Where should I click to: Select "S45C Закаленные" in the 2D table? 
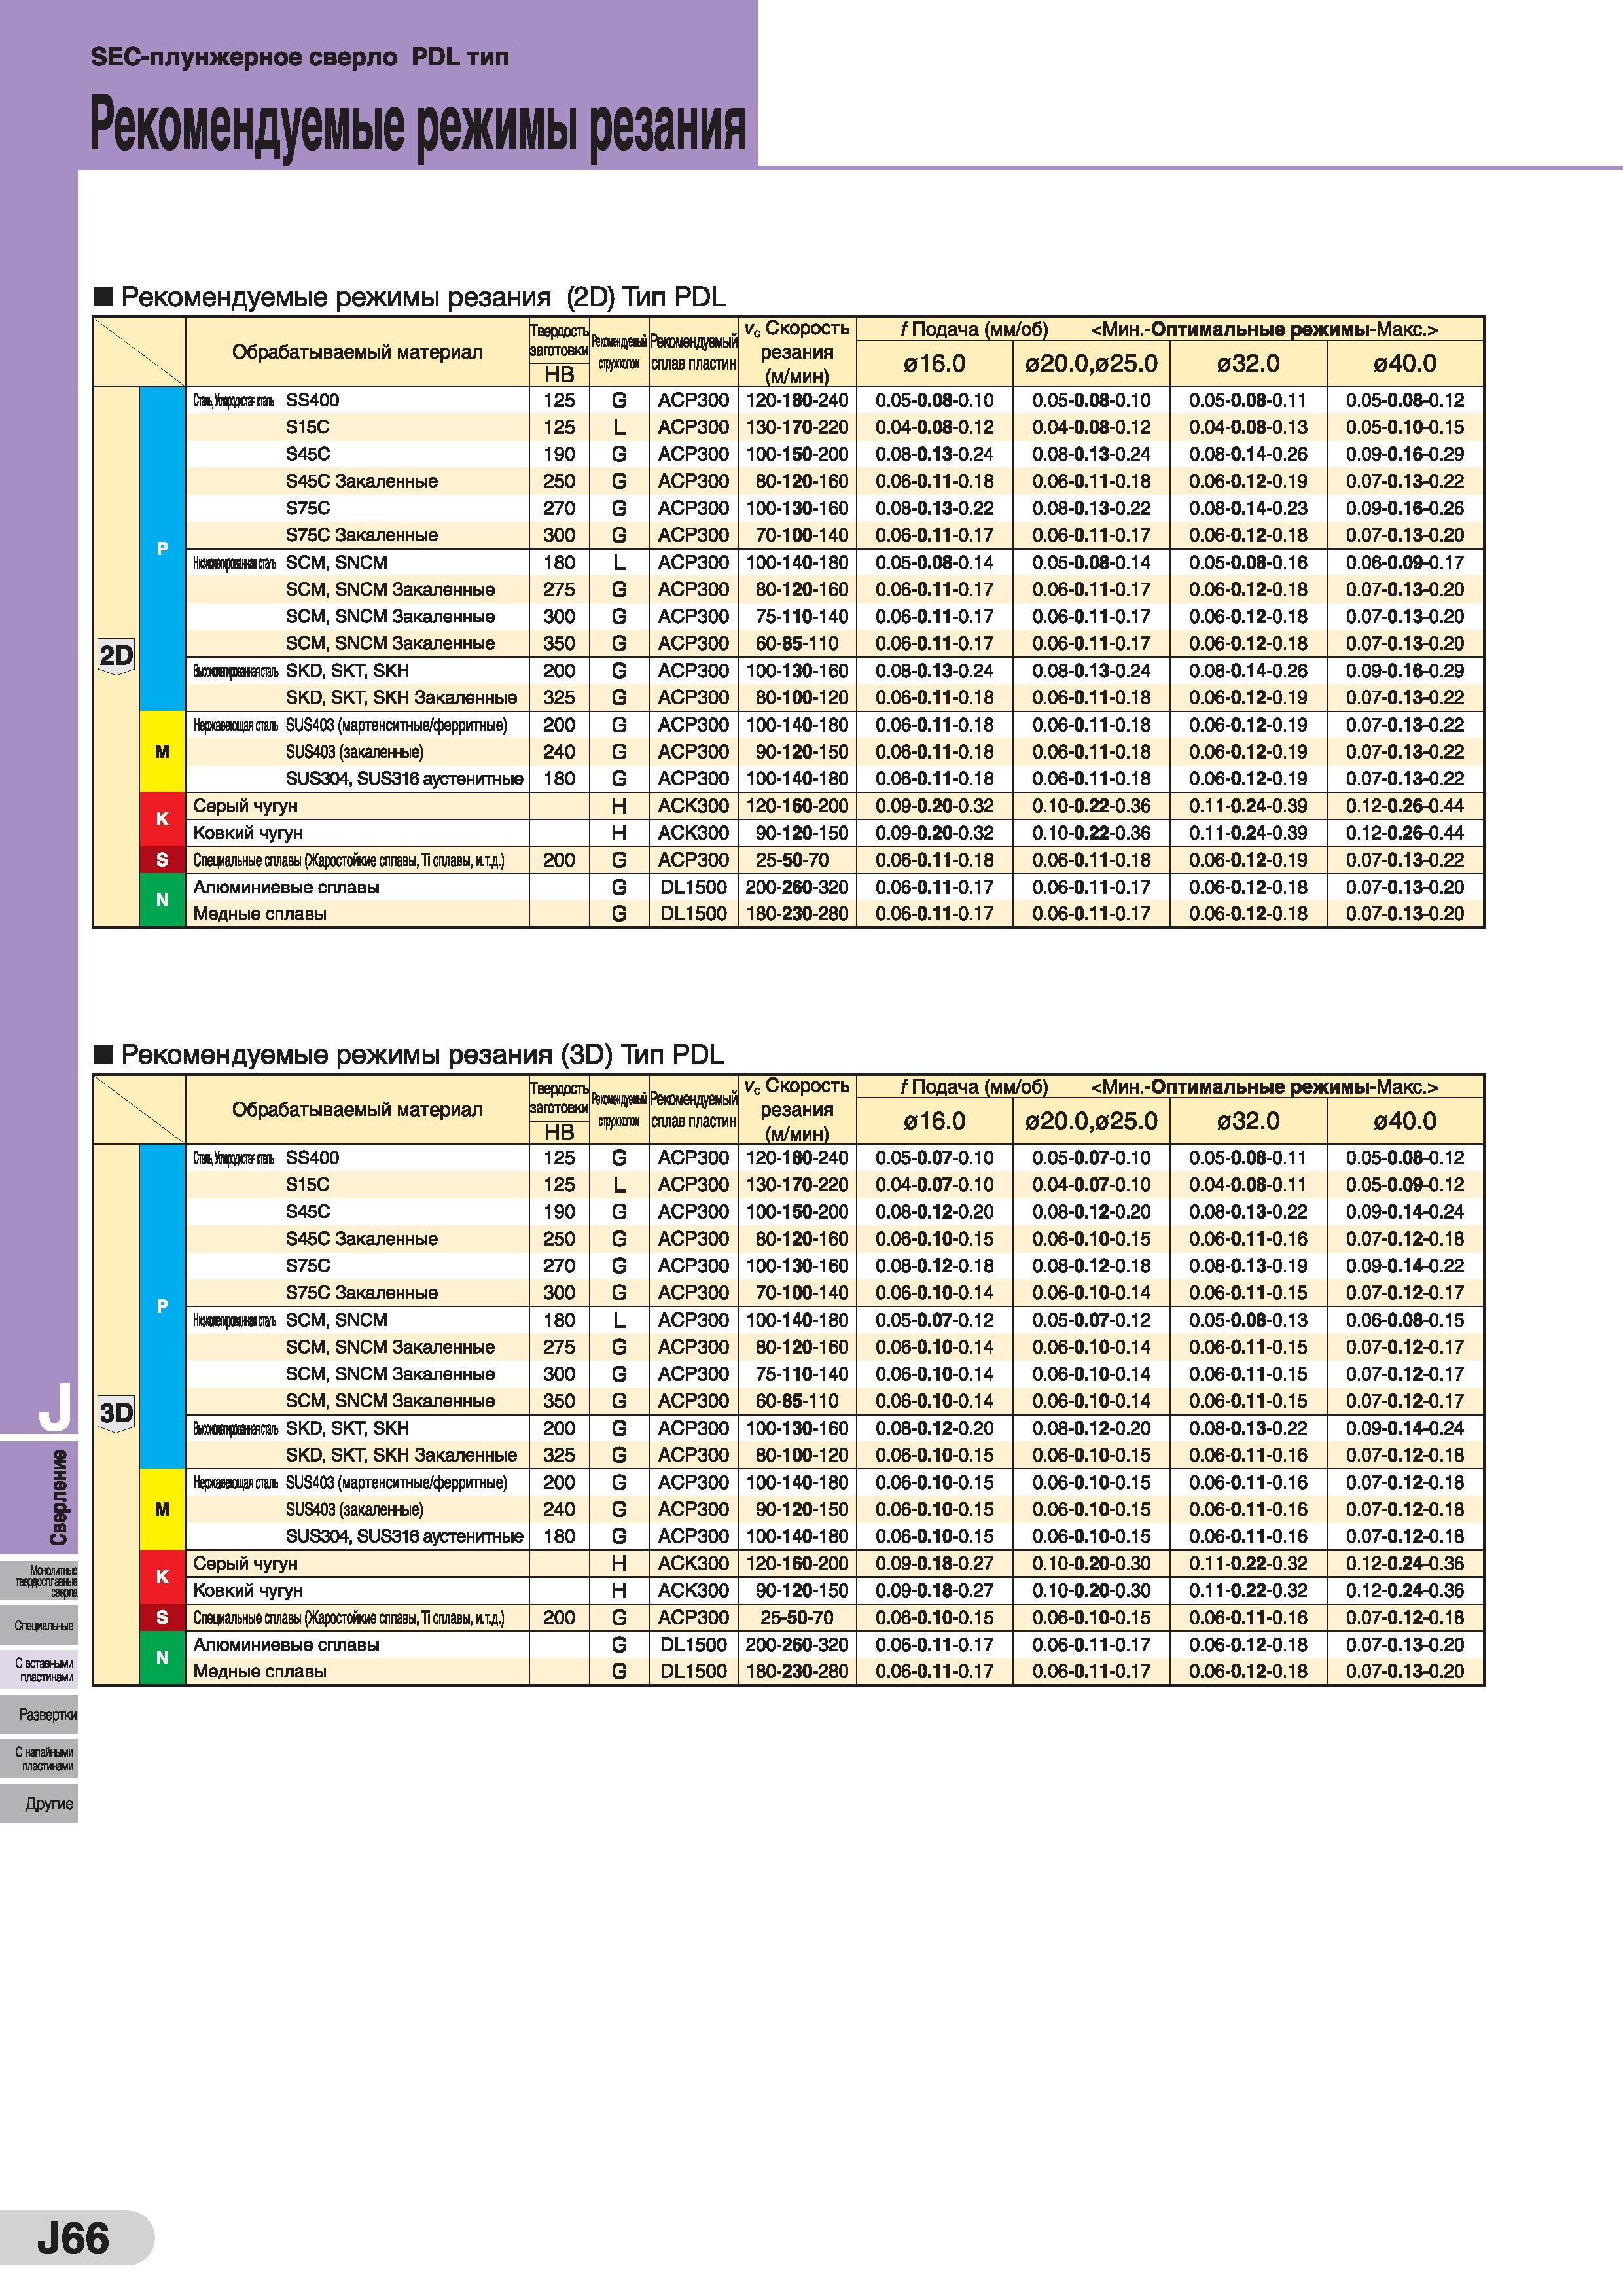click(x=362, y=481)
